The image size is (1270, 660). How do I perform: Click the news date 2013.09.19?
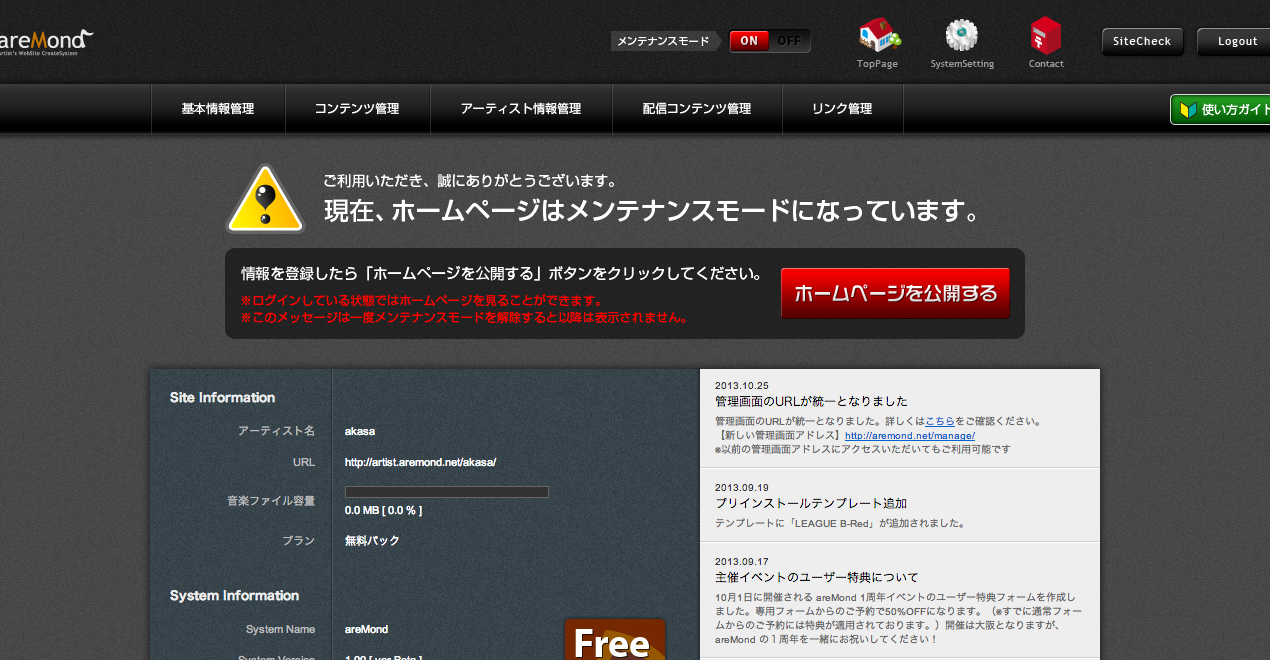point(741,487)
